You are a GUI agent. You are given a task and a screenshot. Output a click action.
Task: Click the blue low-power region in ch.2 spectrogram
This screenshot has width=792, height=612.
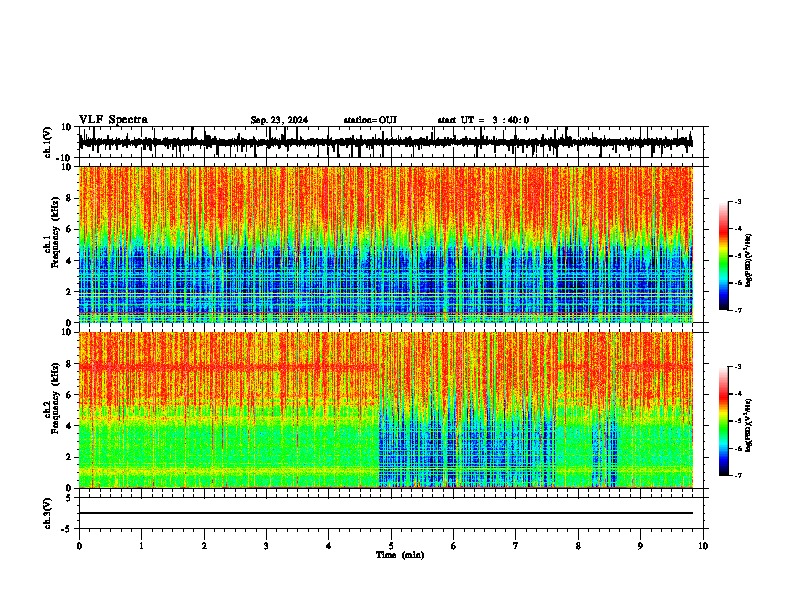[x=467, y=447]
